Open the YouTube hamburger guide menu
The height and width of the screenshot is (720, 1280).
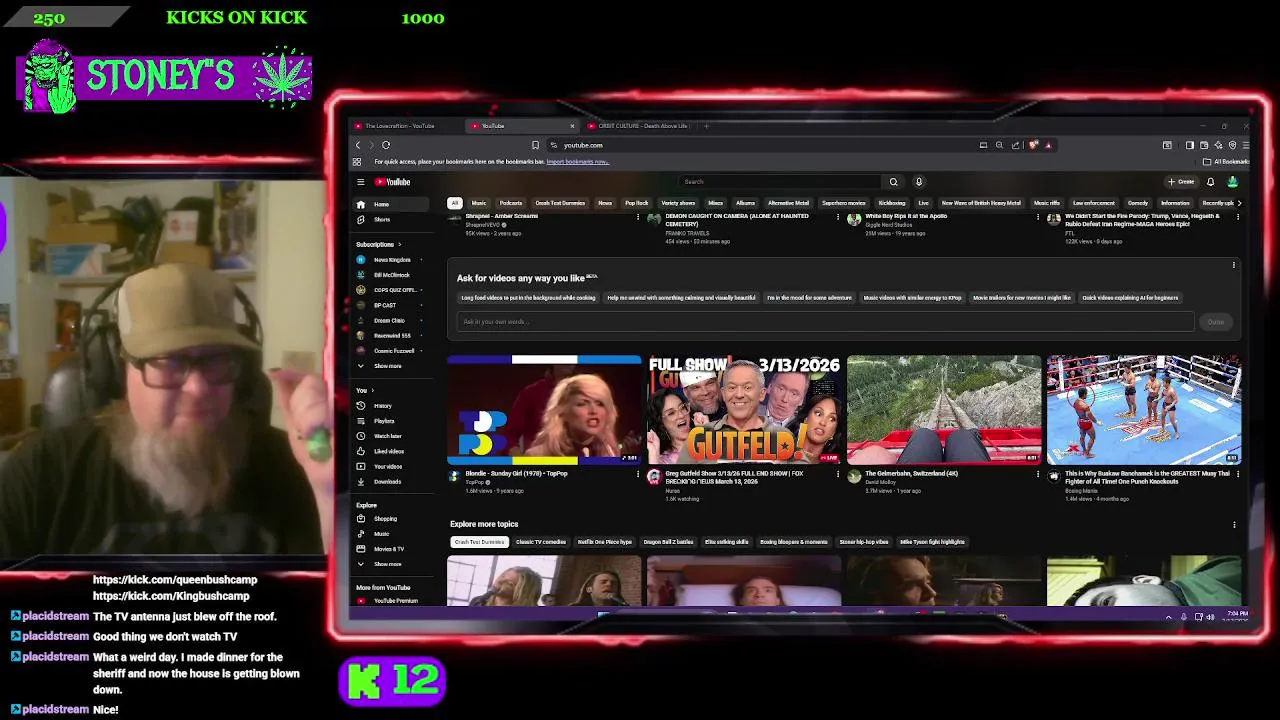tap(361, 182)
